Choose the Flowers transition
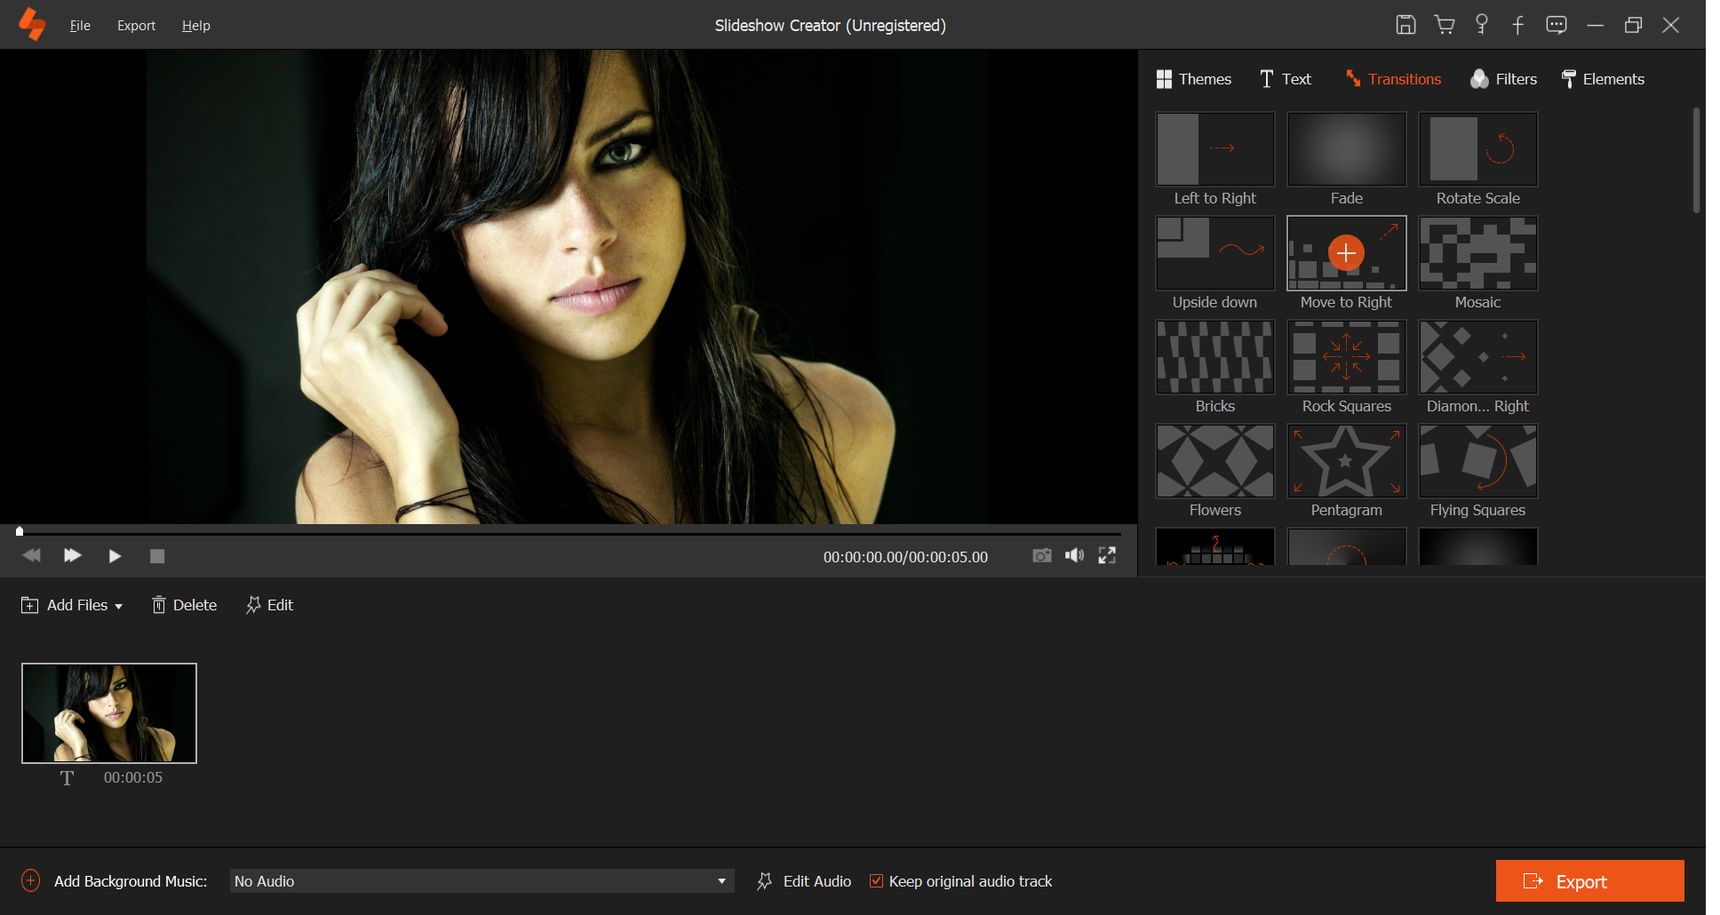The image size is (1720, 915). (x=1215, y=461)
